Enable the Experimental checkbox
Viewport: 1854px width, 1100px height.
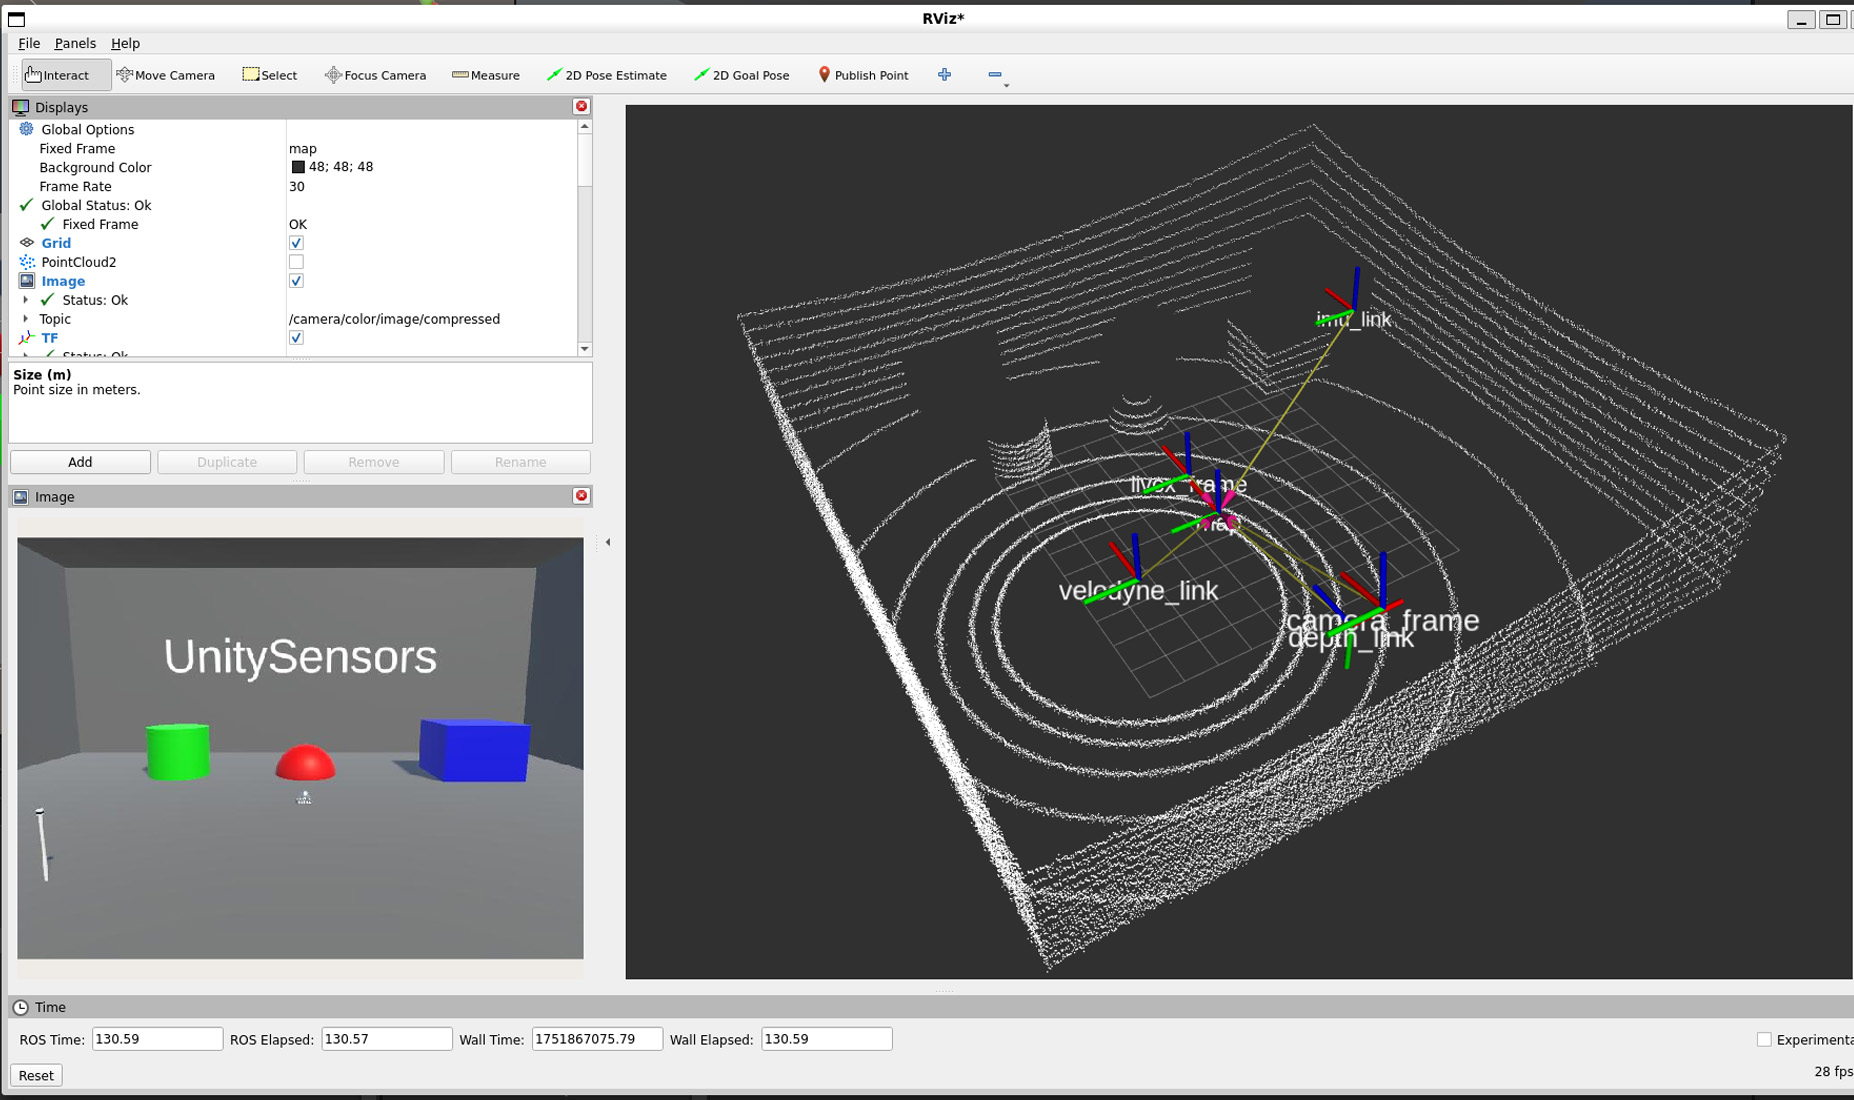coord(1764,1040)
